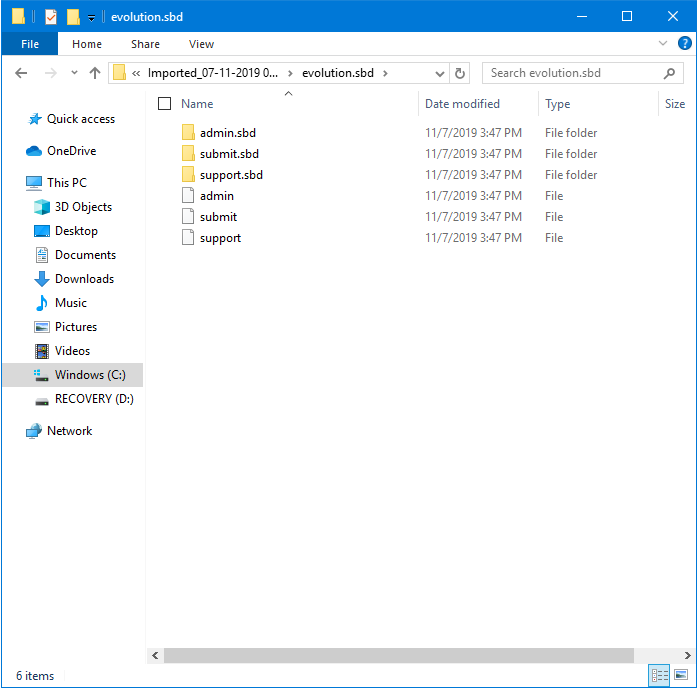This screenshot has width=698, height=689.
Task: Click the admin file name
Action: pos(217,196)
